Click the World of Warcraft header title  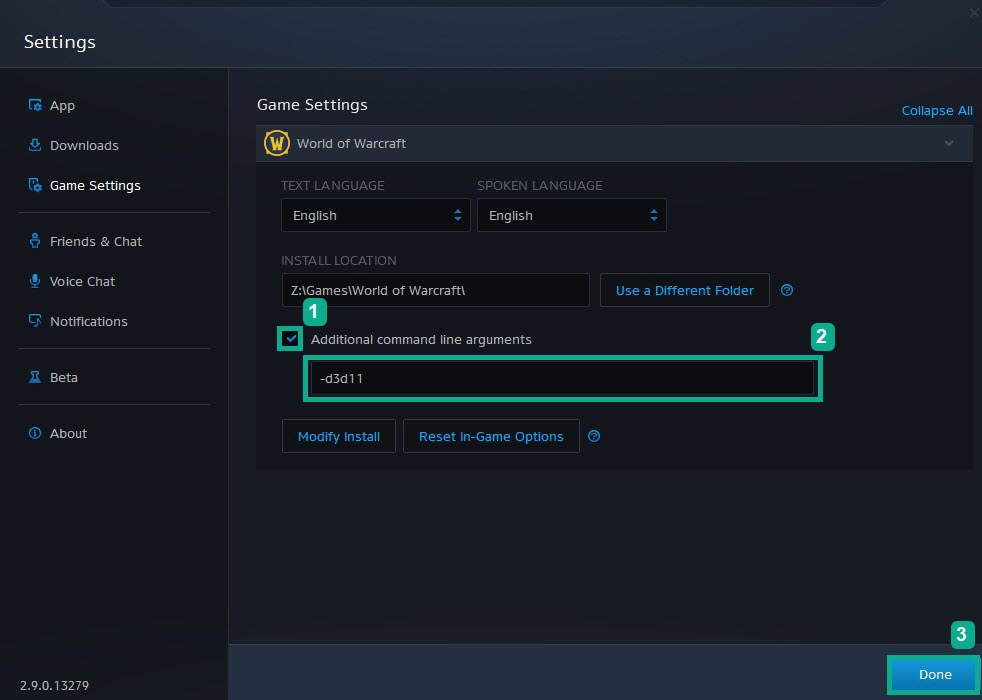pyautogui.click(x=351, y=143)
